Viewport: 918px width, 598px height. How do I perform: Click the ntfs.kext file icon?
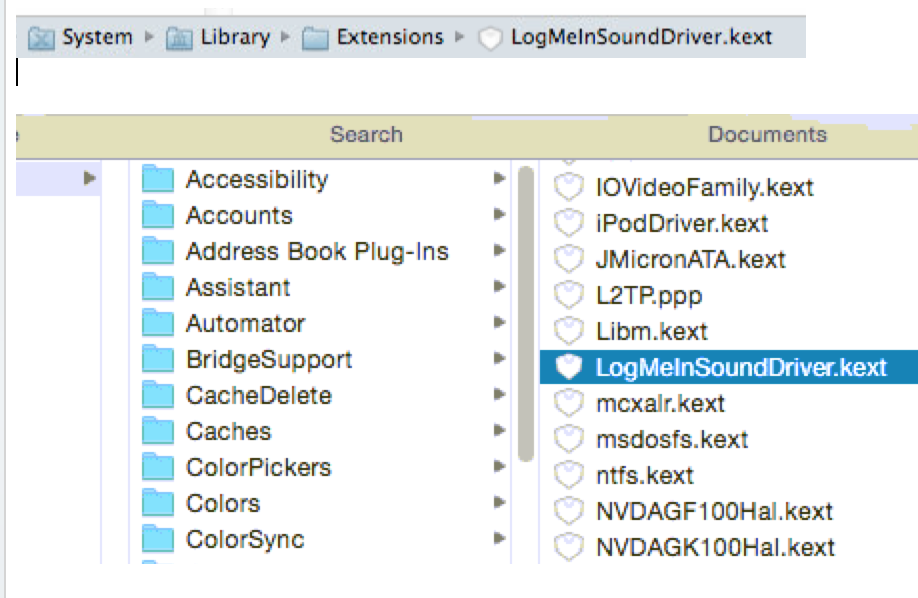point(568,475)
